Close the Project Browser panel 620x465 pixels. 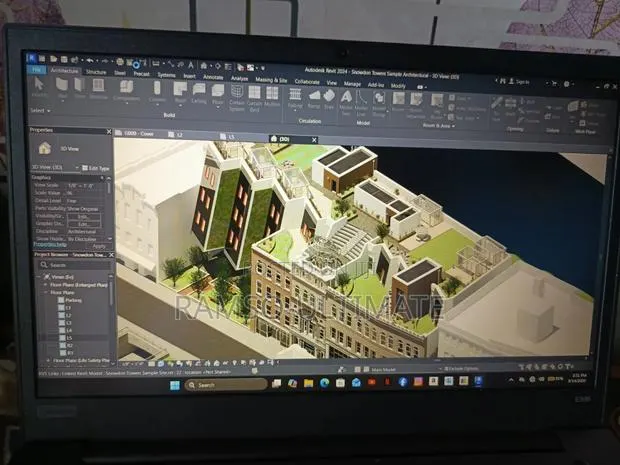click(x=111, y=255)
